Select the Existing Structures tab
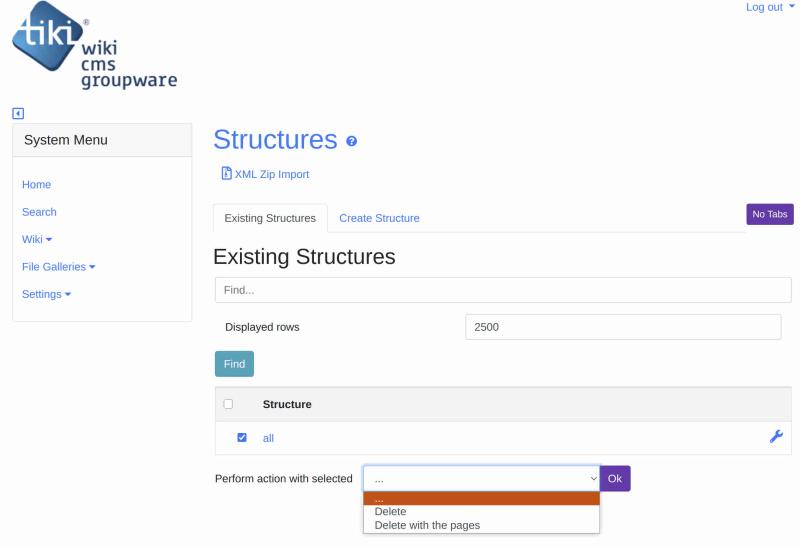Viewport: 800px width, 547px height. [270, 218]
